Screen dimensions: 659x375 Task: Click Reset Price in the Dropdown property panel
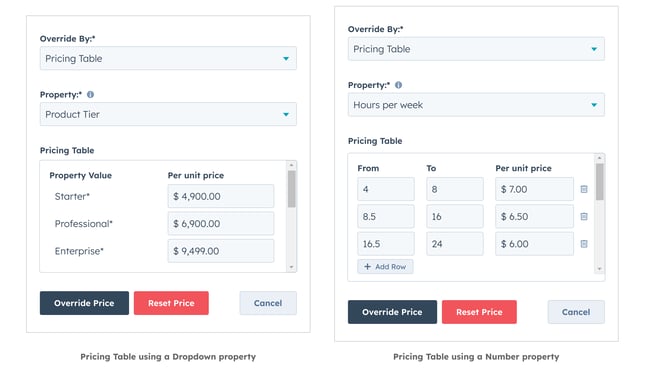tap(171, 303)
